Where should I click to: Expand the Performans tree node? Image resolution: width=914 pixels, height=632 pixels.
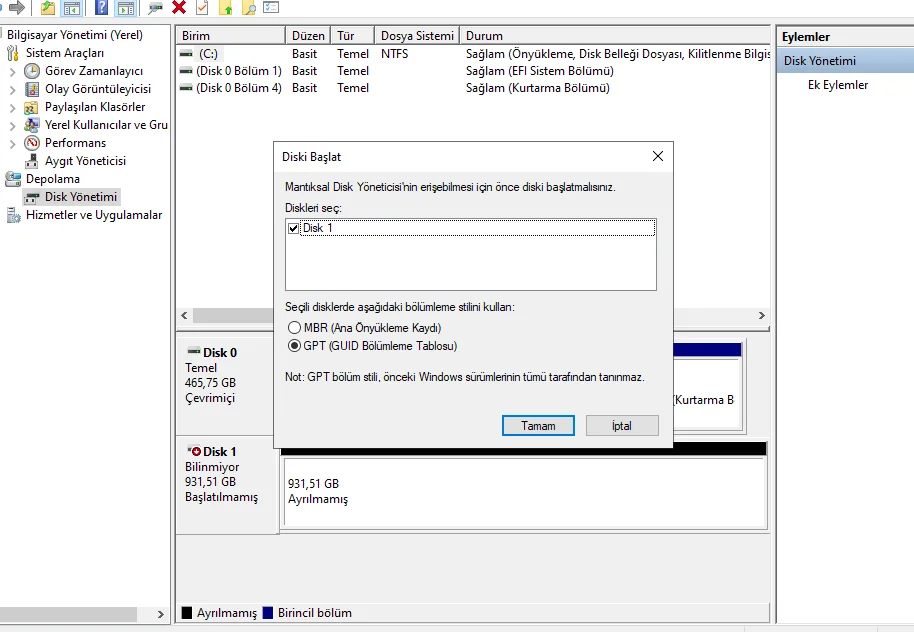coord(12,144)
